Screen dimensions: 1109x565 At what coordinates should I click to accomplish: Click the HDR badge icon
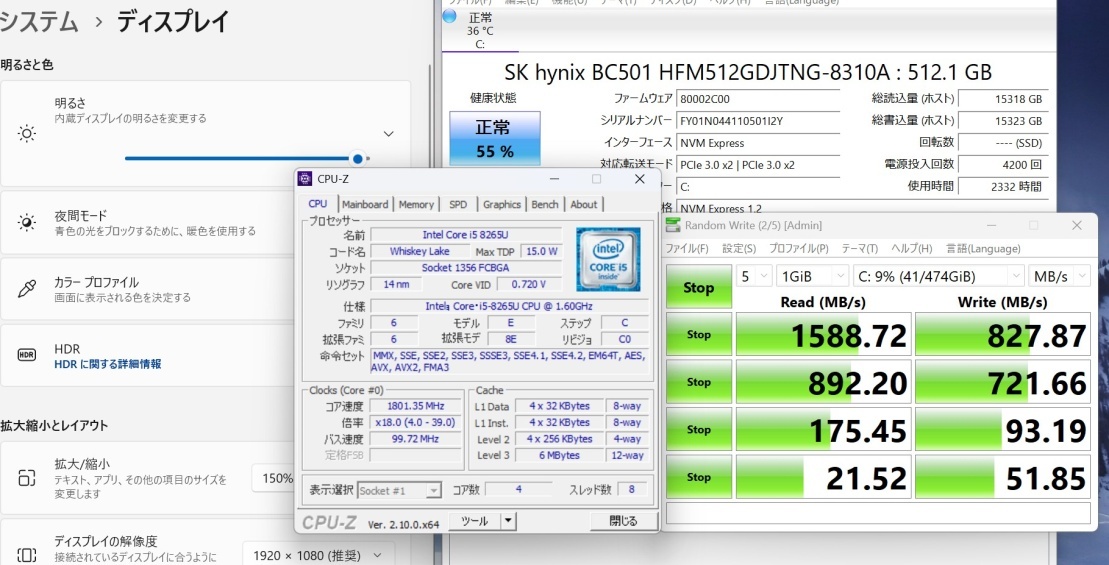(x=27, y=355)
